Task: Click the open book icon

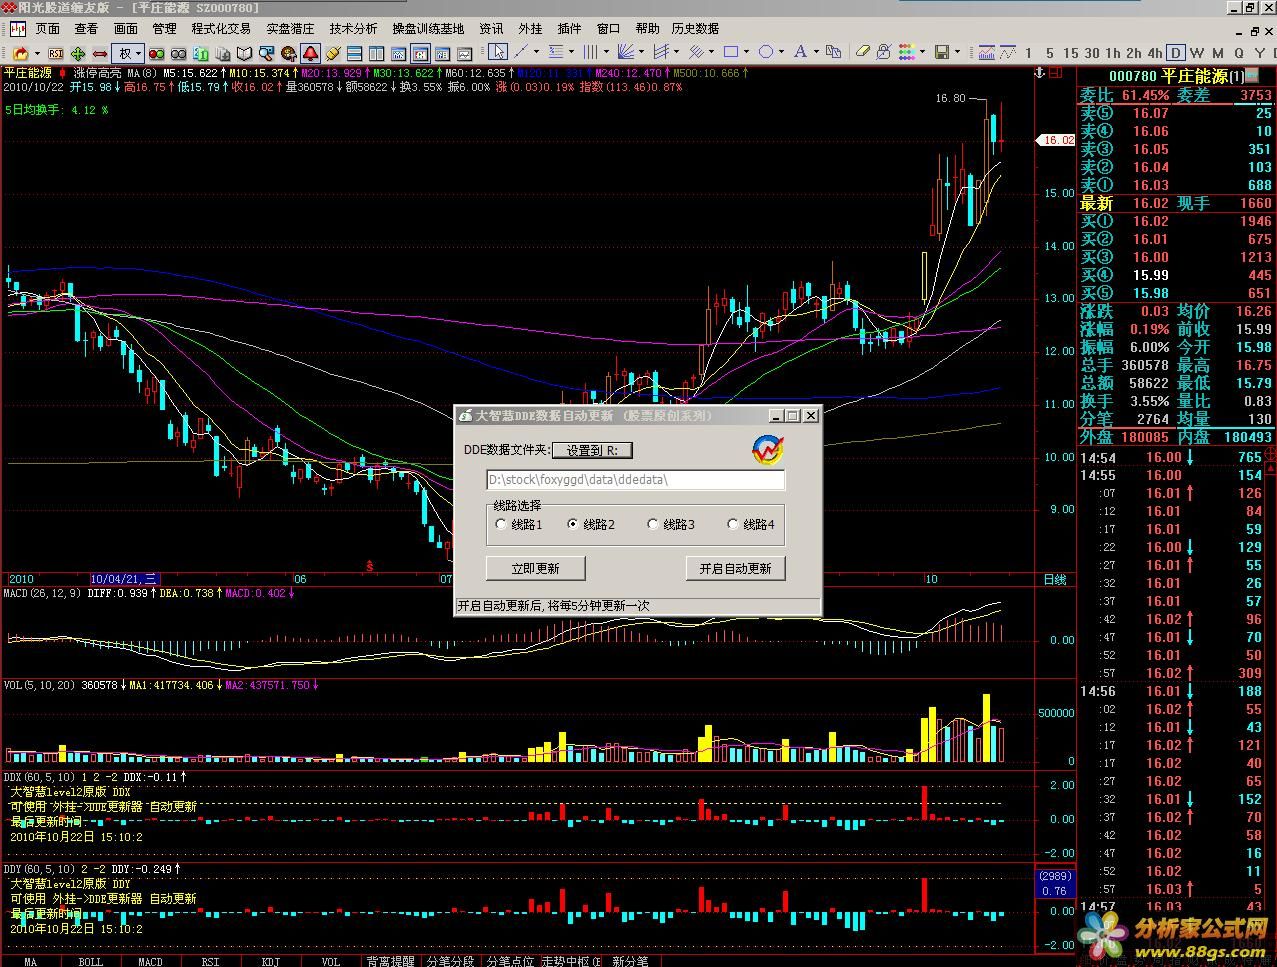Action: [x=243, y=53]
